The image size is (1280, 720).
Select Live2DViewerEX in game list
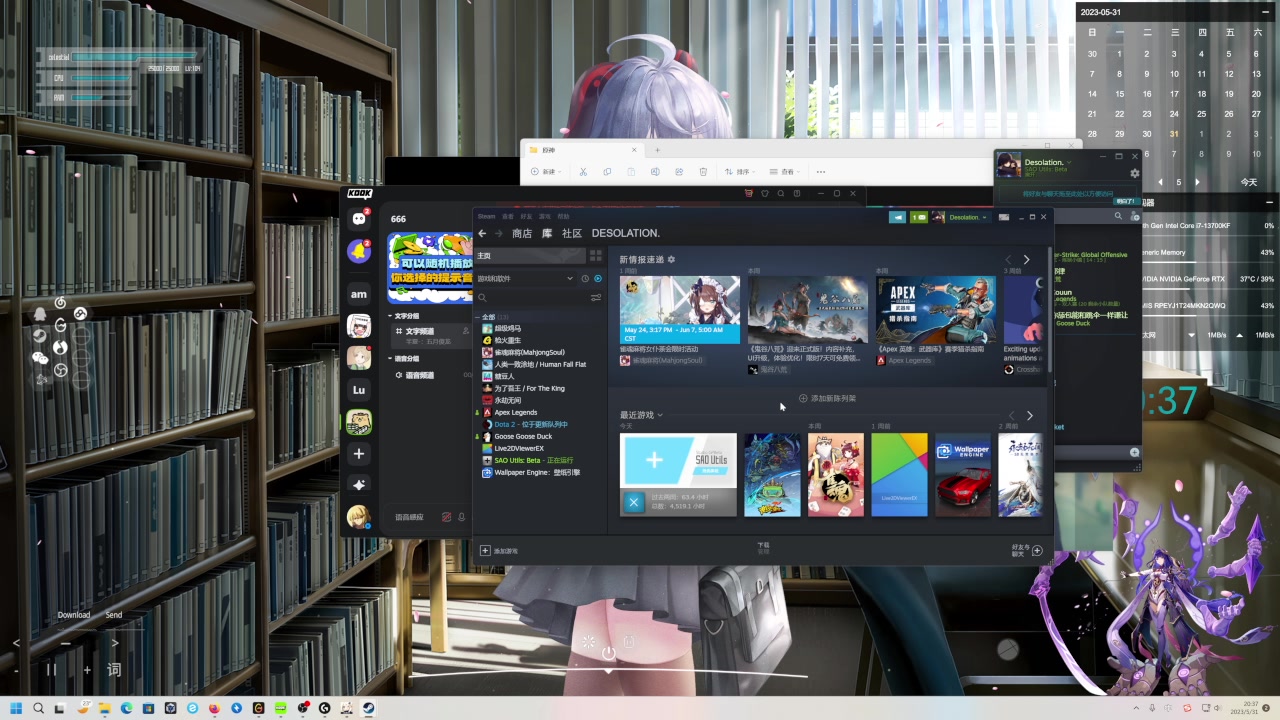(x=519, y=448)
